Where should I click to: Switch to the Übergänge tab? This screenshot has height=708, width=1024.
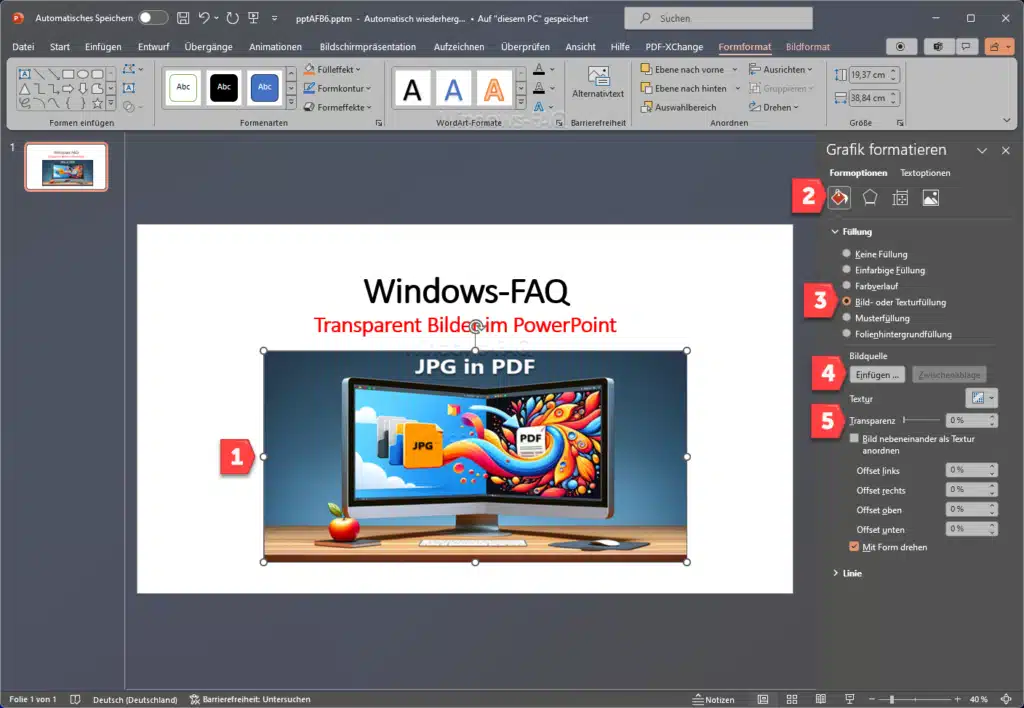click(208, 46)
